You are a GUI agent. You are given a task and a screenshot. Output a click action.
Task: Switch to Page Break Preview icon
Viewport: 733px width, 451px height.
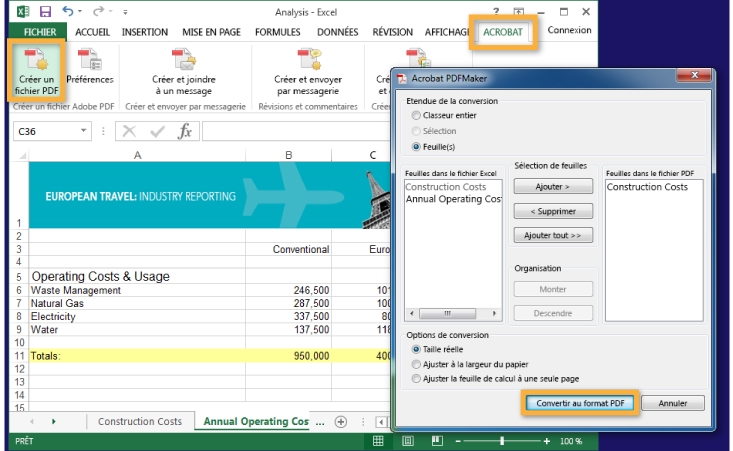pos(438,441)
